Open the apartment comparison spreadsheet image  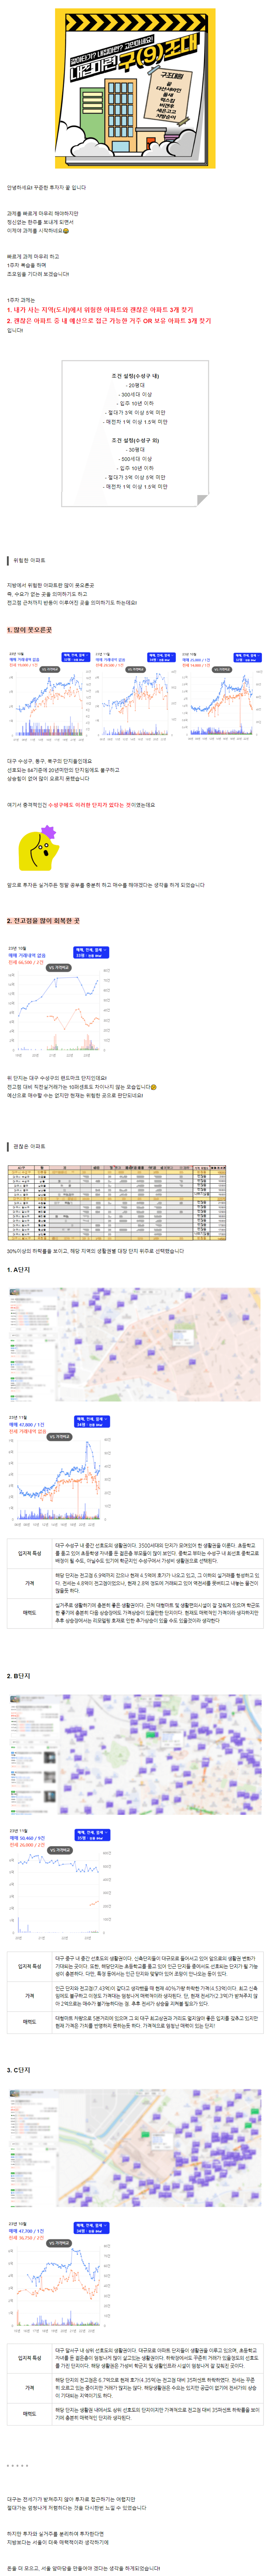(x=117, y=1203)
